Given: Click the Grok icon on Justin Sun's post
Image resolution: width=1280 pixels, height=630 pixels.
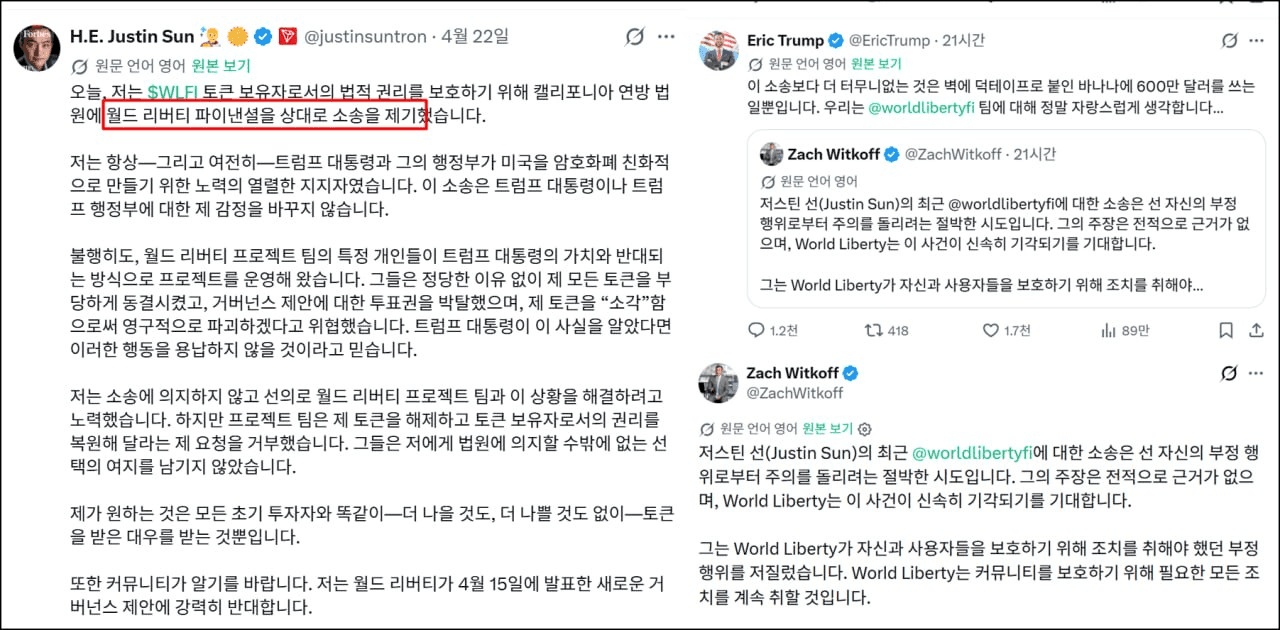Looking at the screenshot, I should coord(633,38).
